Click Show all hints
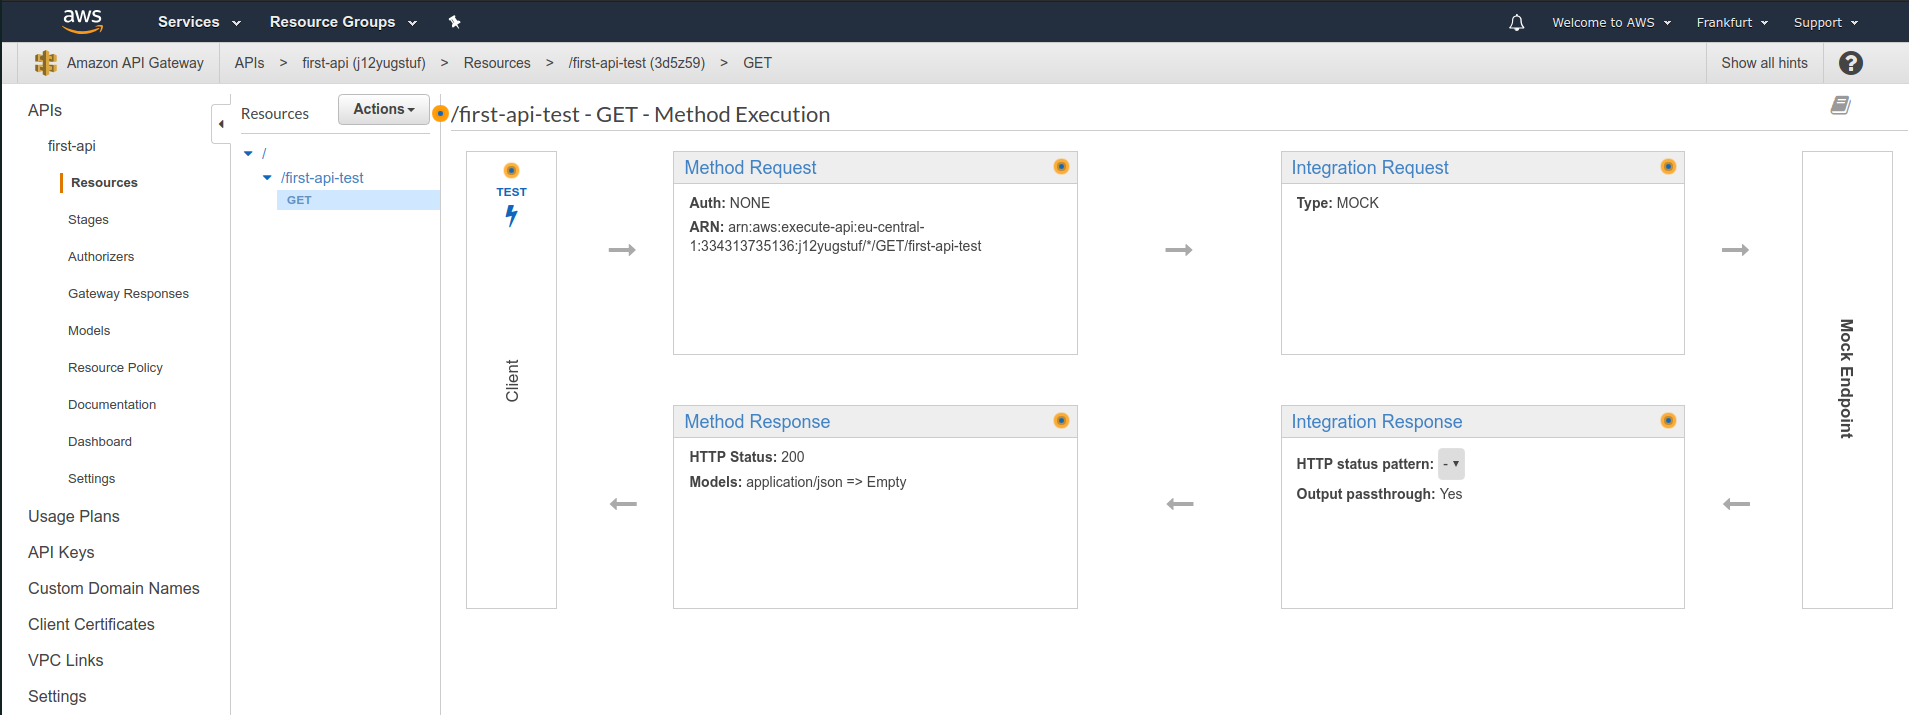1909x715 pixels. [1764, 63]
